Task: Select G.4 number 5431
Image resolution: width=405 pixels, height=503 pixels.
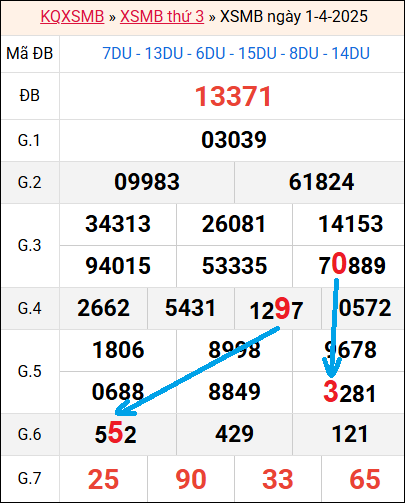Action: coord(190,308)
